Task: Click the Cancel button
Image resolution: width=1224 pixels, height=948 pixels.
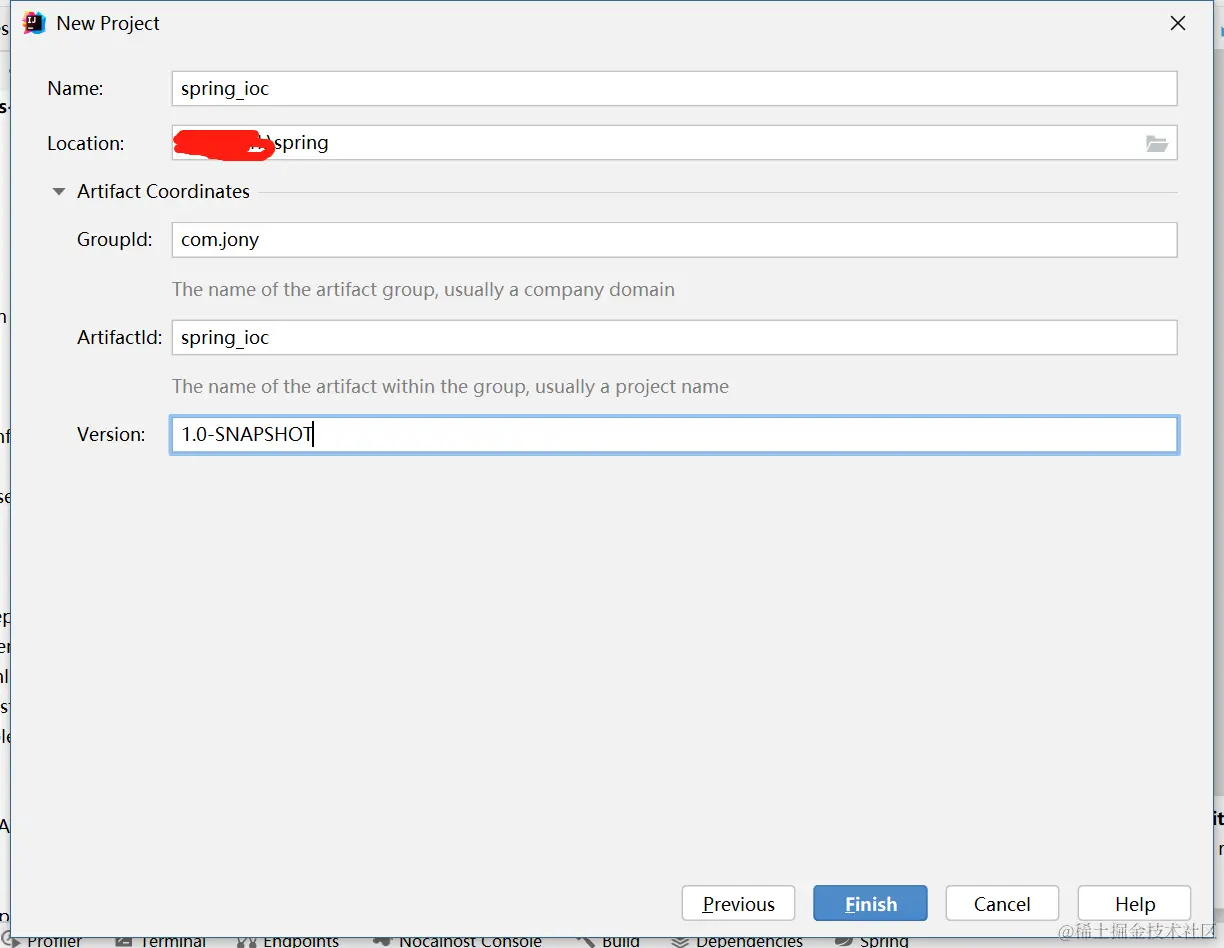Action: click(1002, 904)
